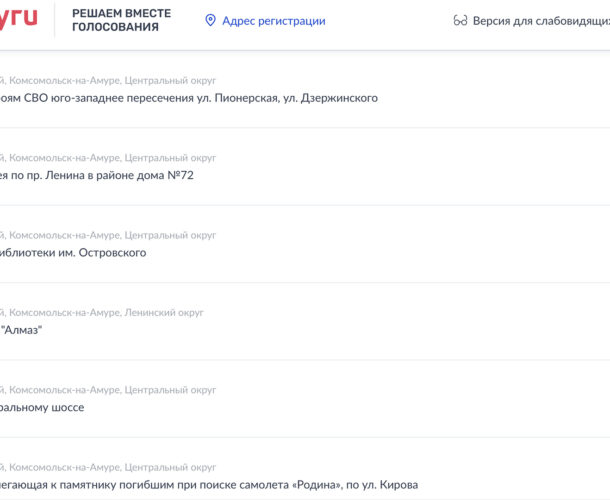The height and width of the screenshot is (500, 610).
Task: Click the glasses accessibility icon
Action: 460,20
